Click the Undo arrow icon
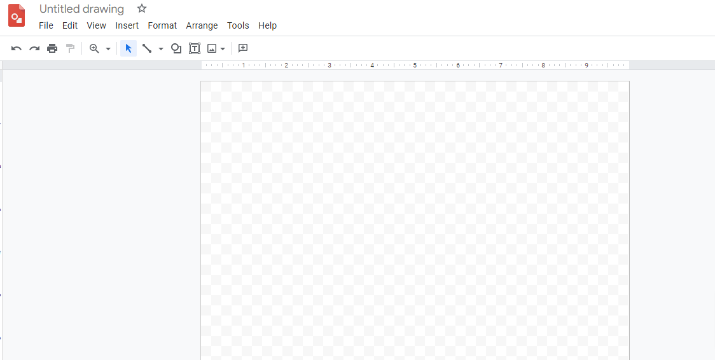The height and width of the screenshot is (360, 715). click(x=16, y=48)
